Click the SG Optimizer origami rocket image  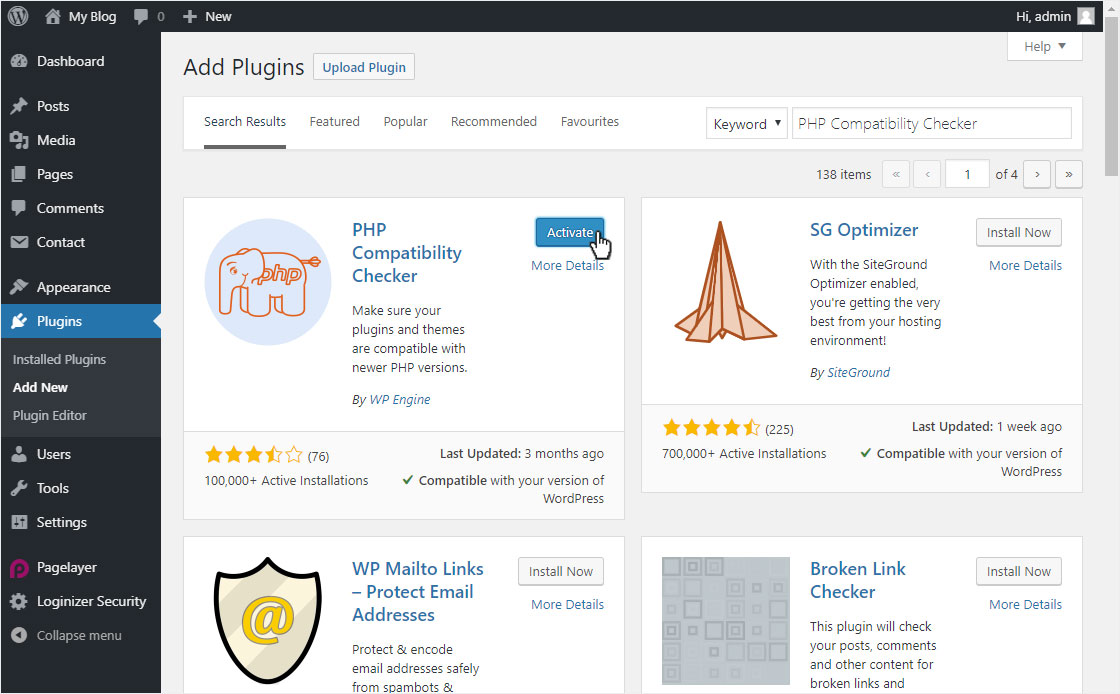click(x=726, y=282)
